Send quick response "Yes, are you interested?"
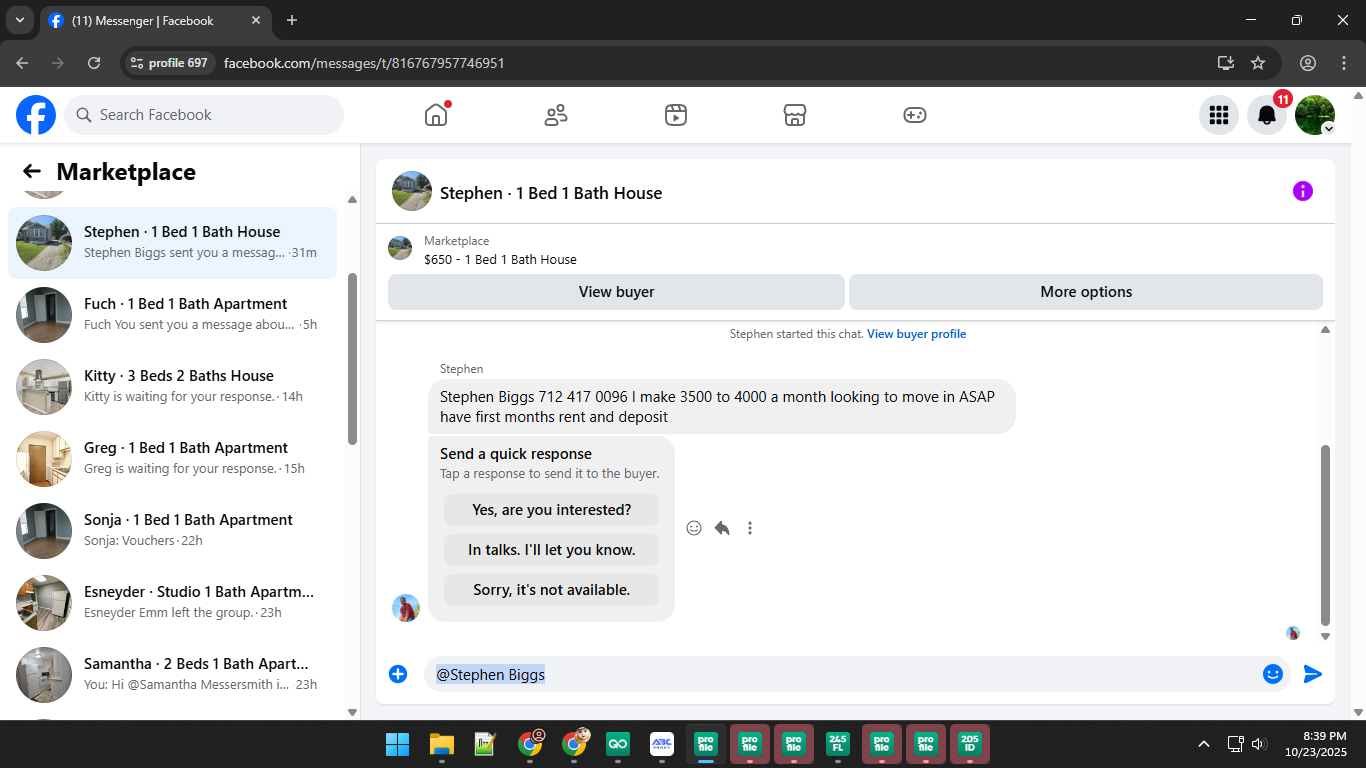1366x768 pixels. pos(552,510)
